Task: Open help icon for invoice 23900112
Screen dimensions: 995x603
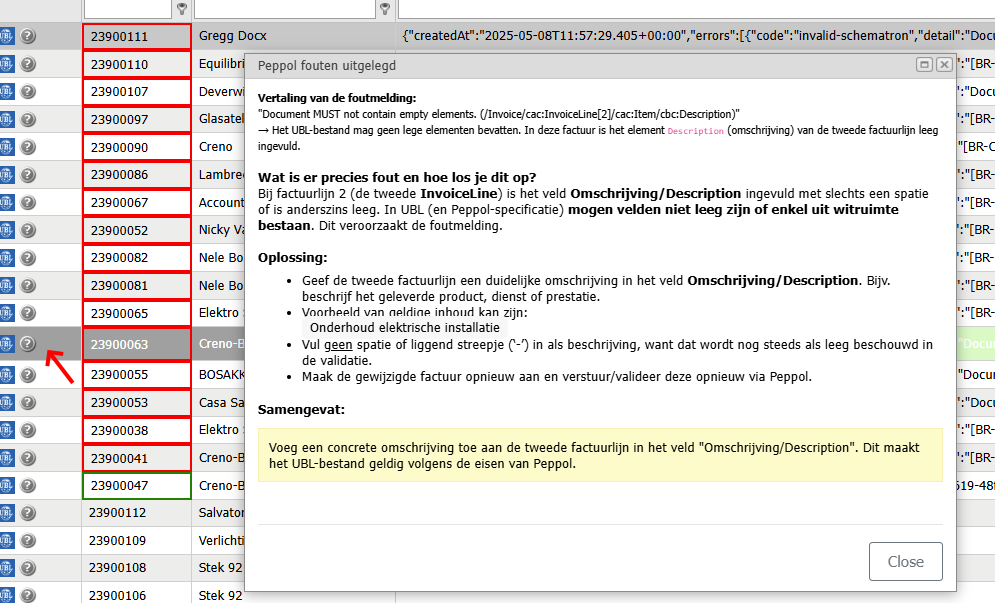Action: pyautogui.click(x=27, y=513)
